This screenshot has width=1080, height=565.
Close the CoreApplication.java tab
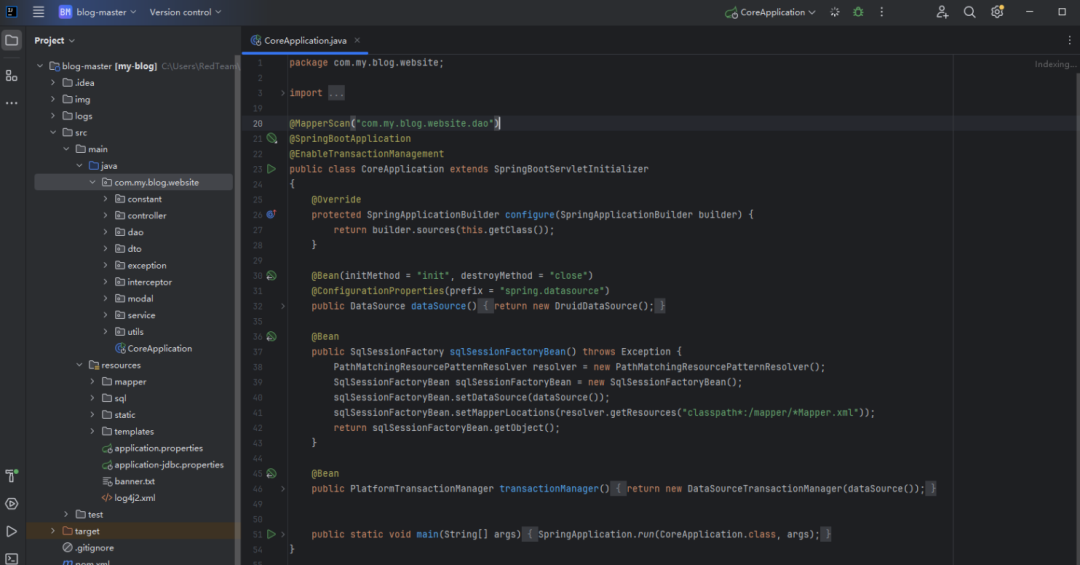357,40
